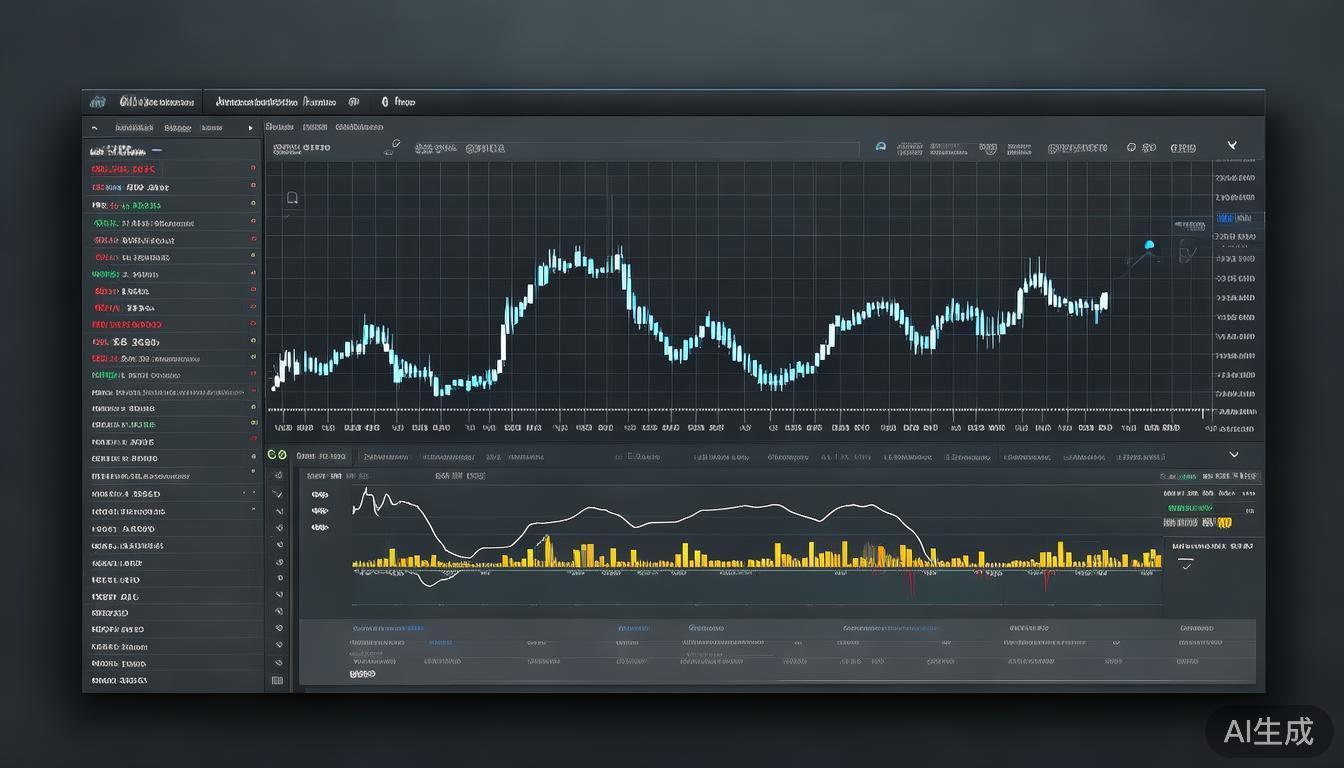Click the green double-circle icon above the indicator panel

click(x=276, y=455)
